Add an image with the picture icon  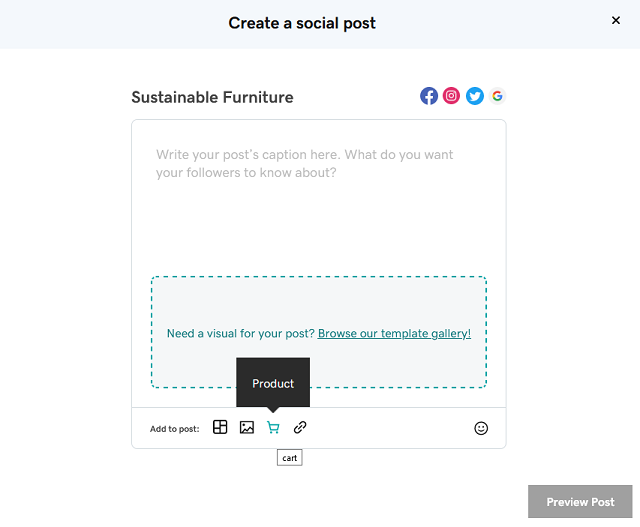[247, 428]
